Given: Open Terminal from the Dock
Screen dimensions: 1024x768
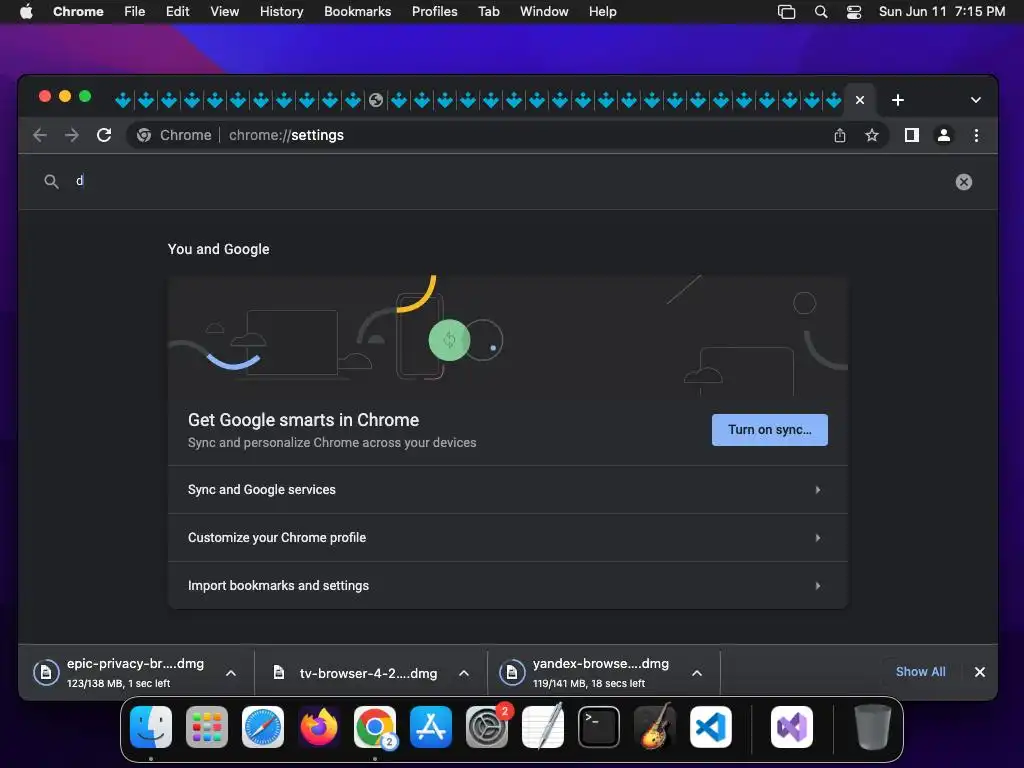Looking at the screenshot, I should click(x=599, y=727).
